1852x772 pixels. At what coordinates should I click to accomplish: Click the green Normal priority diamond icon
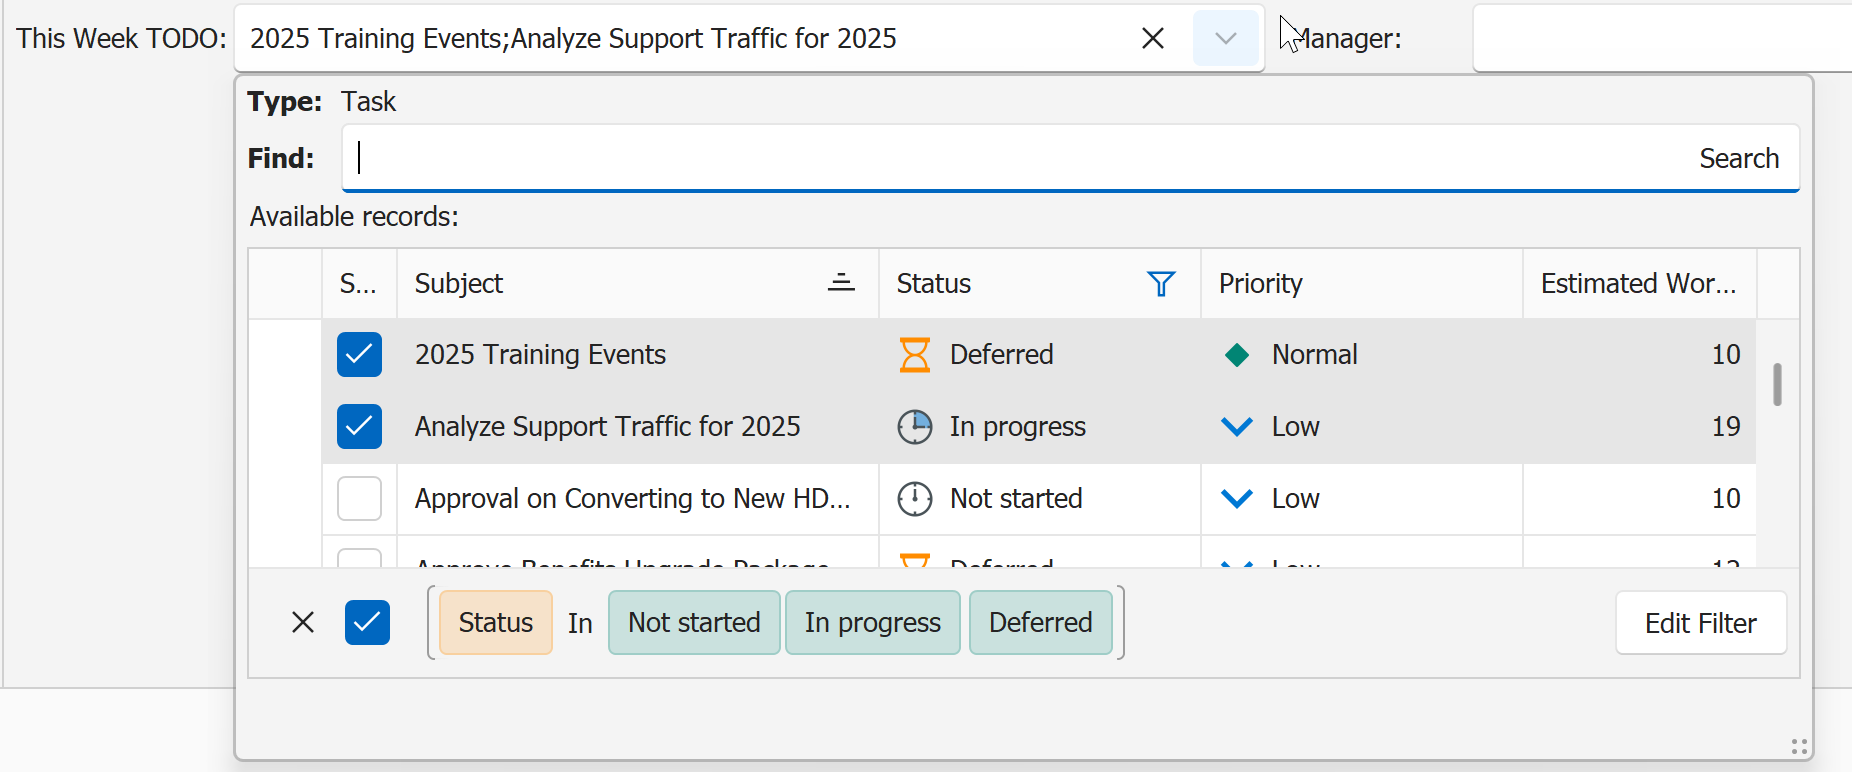coord(1236,355)
